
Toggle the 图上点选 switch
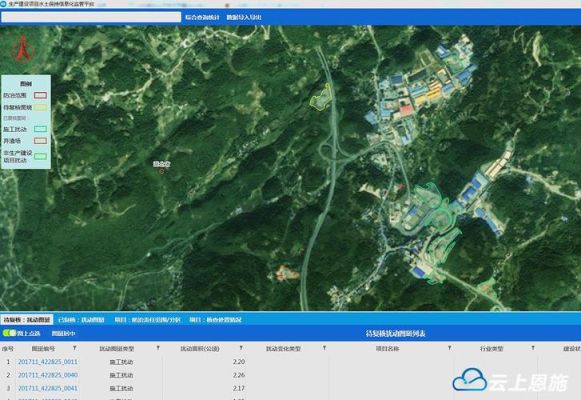[9, 333]
